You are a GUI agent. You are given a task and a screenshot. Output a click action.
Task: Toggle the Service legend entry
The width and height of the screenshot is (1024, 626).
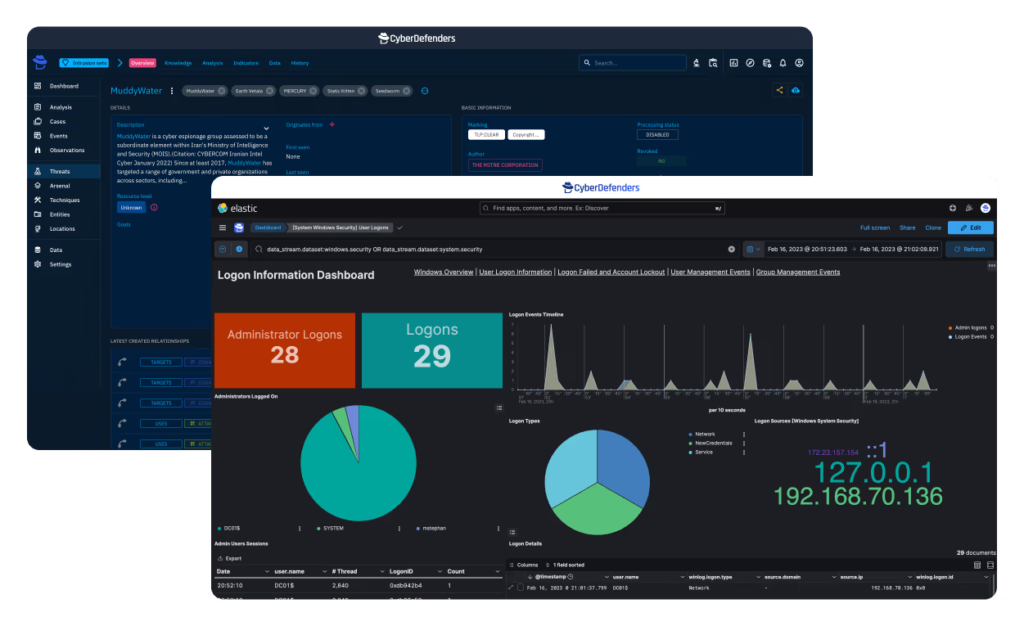pos(703,452)
